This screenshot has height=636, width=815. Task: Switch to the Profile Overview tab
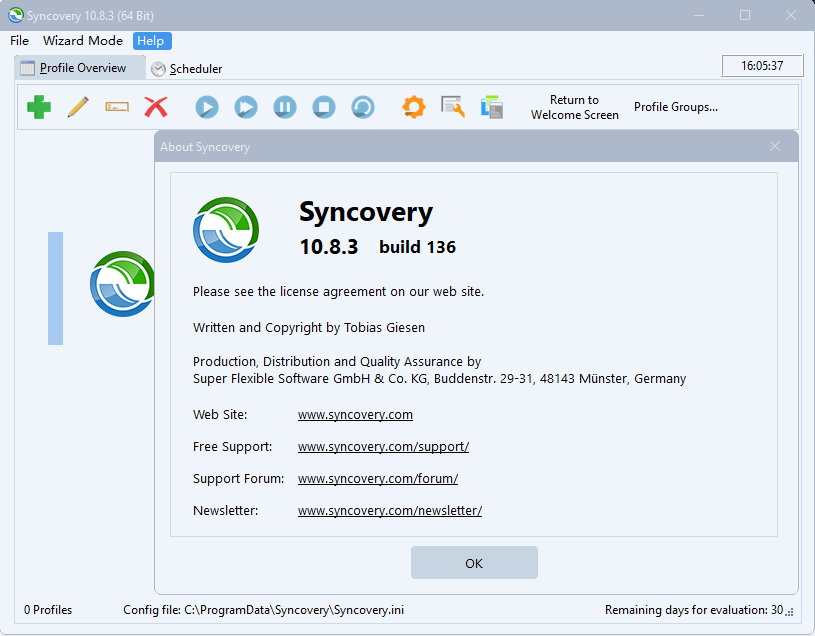coord(80,68)
